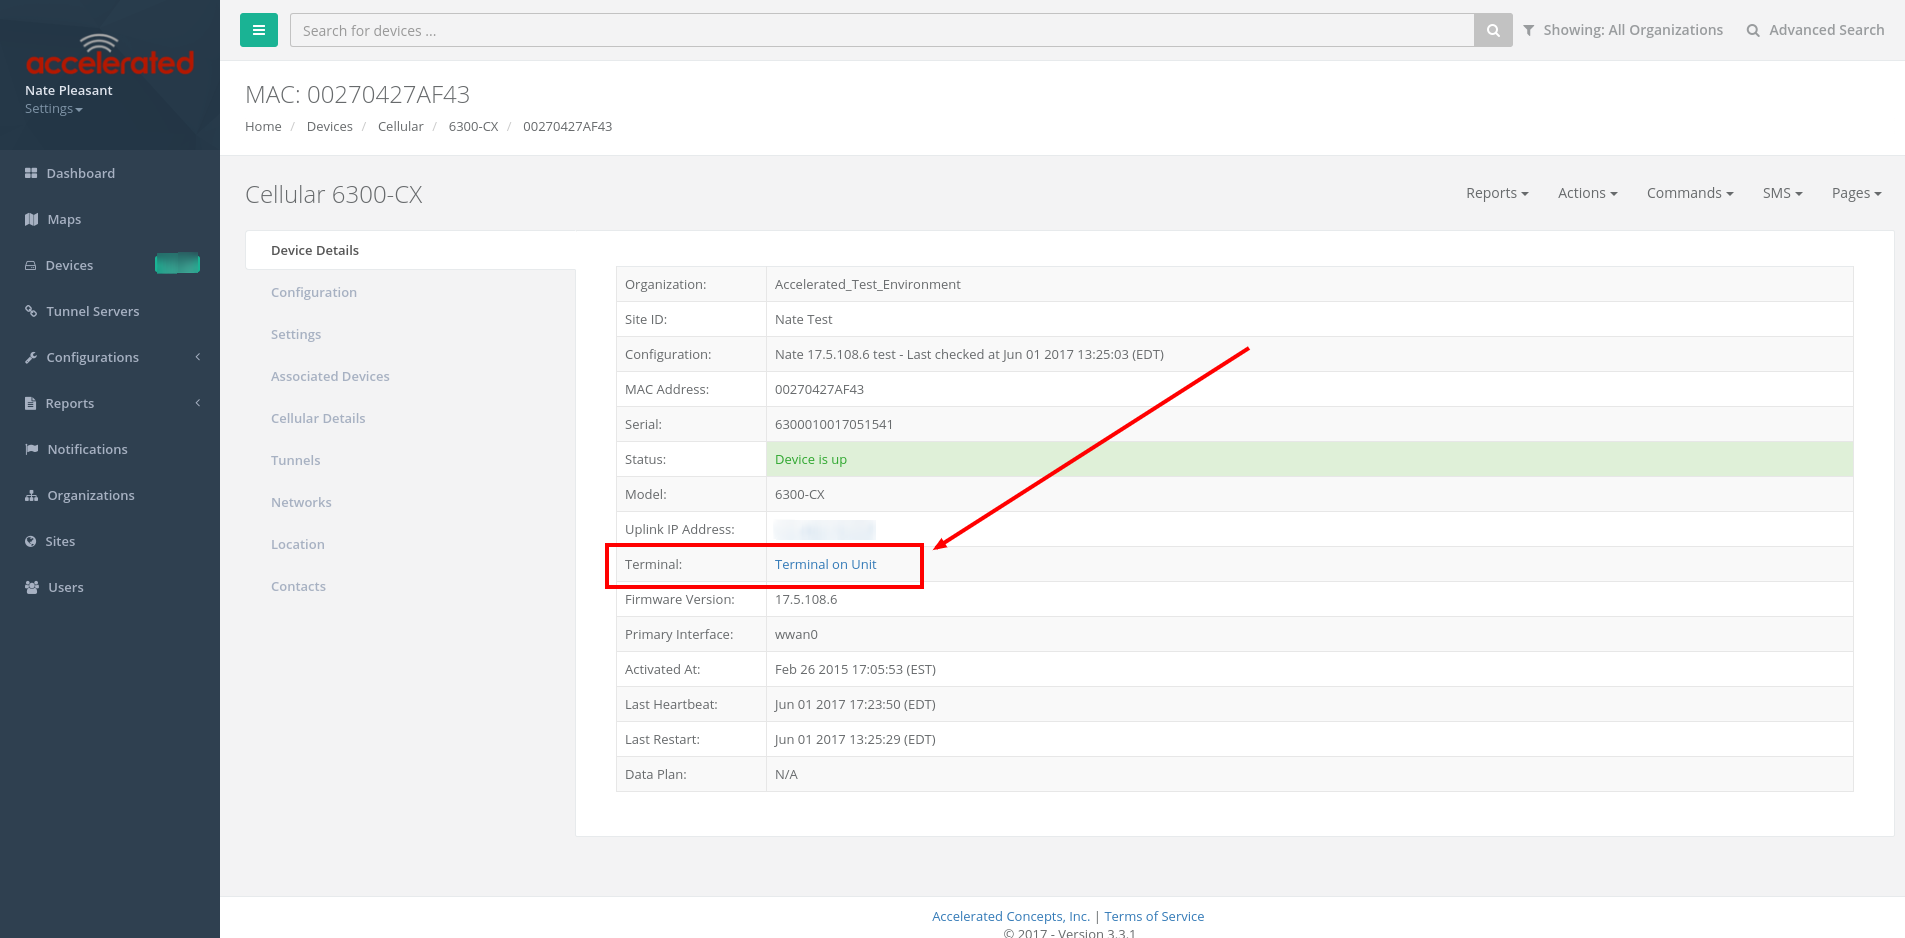The height and width of the screenshot is (938, 1905).
Task: Click the Search for devices input field
Action: [x=880, y=30]
